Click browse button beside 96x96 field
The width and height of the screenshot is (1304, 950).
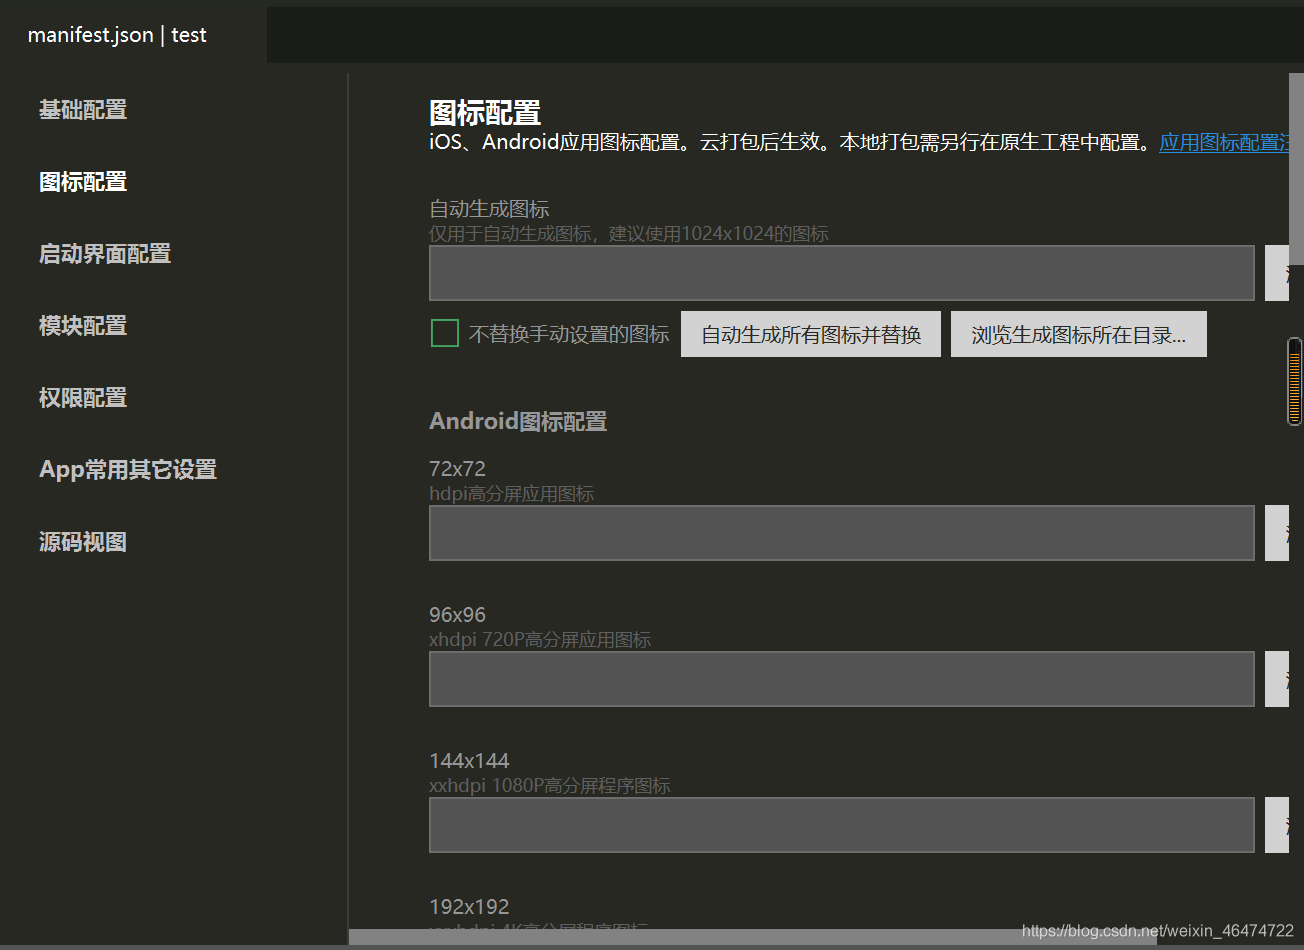pos(1277,679)
